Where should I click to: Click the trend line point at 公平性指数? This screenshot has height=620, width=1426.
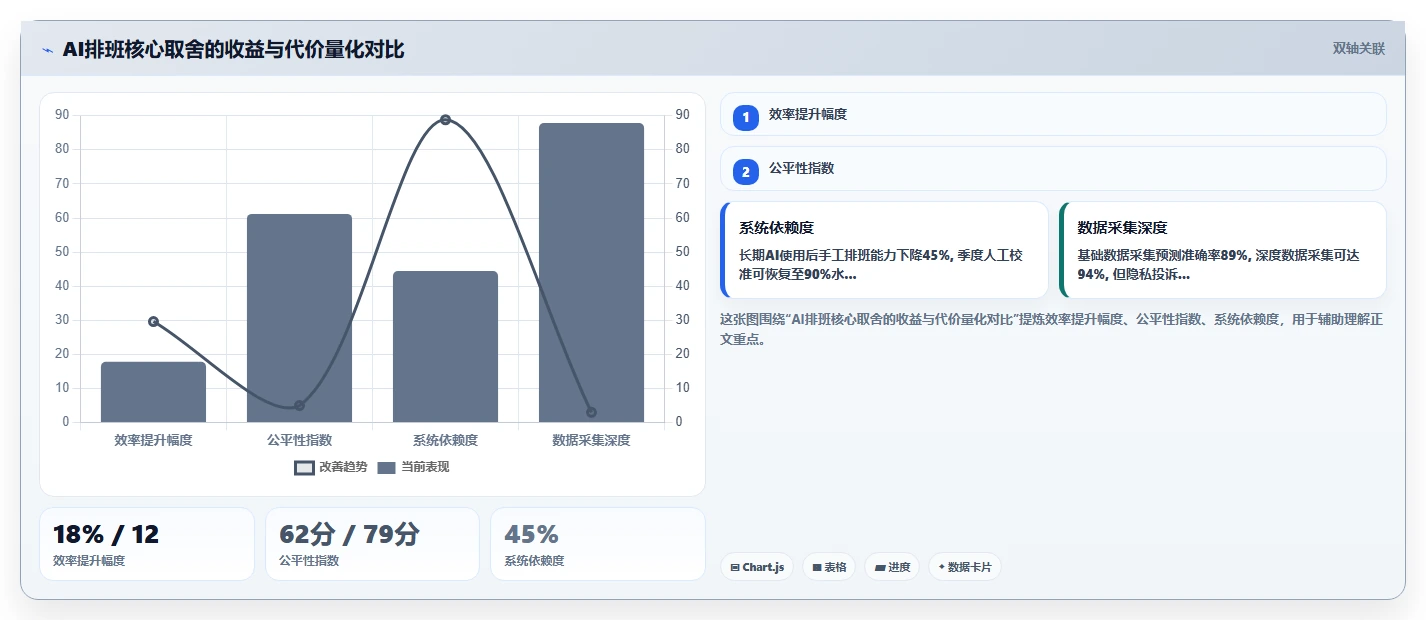click(x=299, y=405)
